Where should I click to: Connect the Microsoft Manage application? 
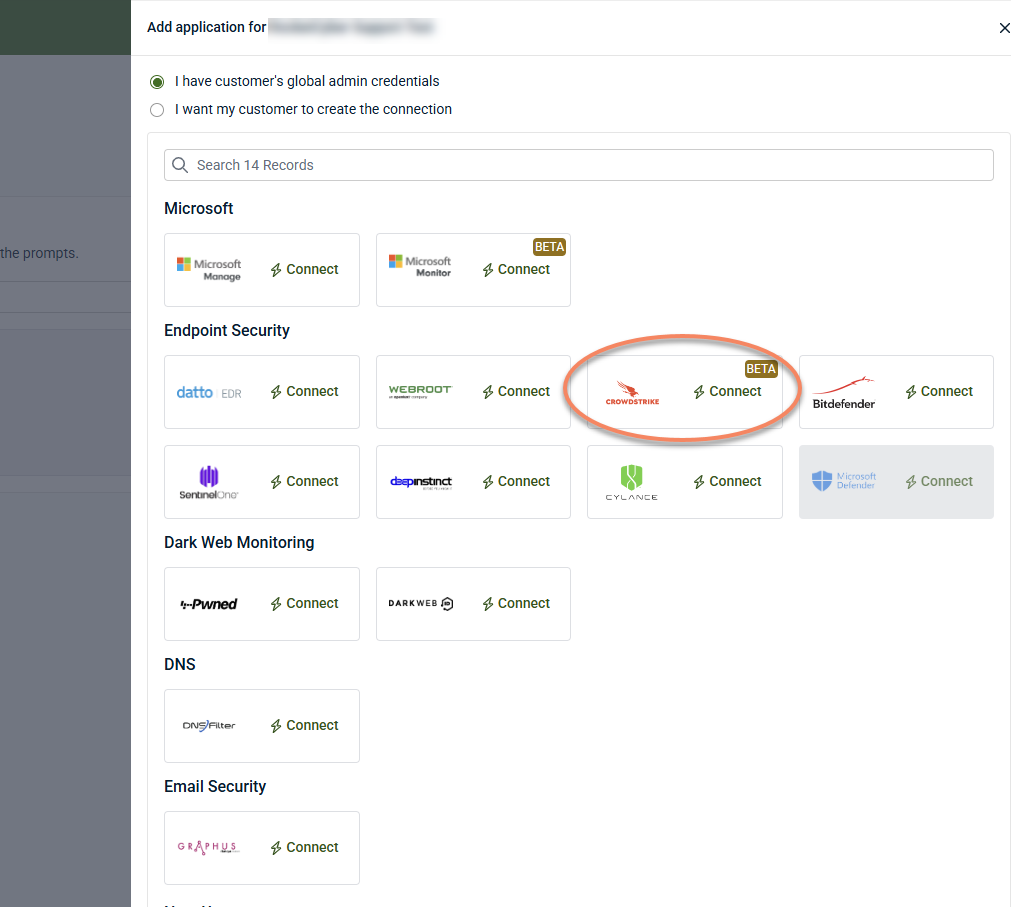pos(304,269)
